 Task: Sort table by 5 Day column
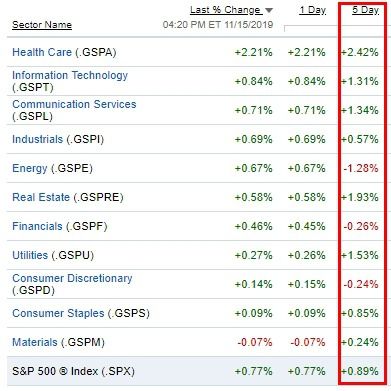(365, 10)
